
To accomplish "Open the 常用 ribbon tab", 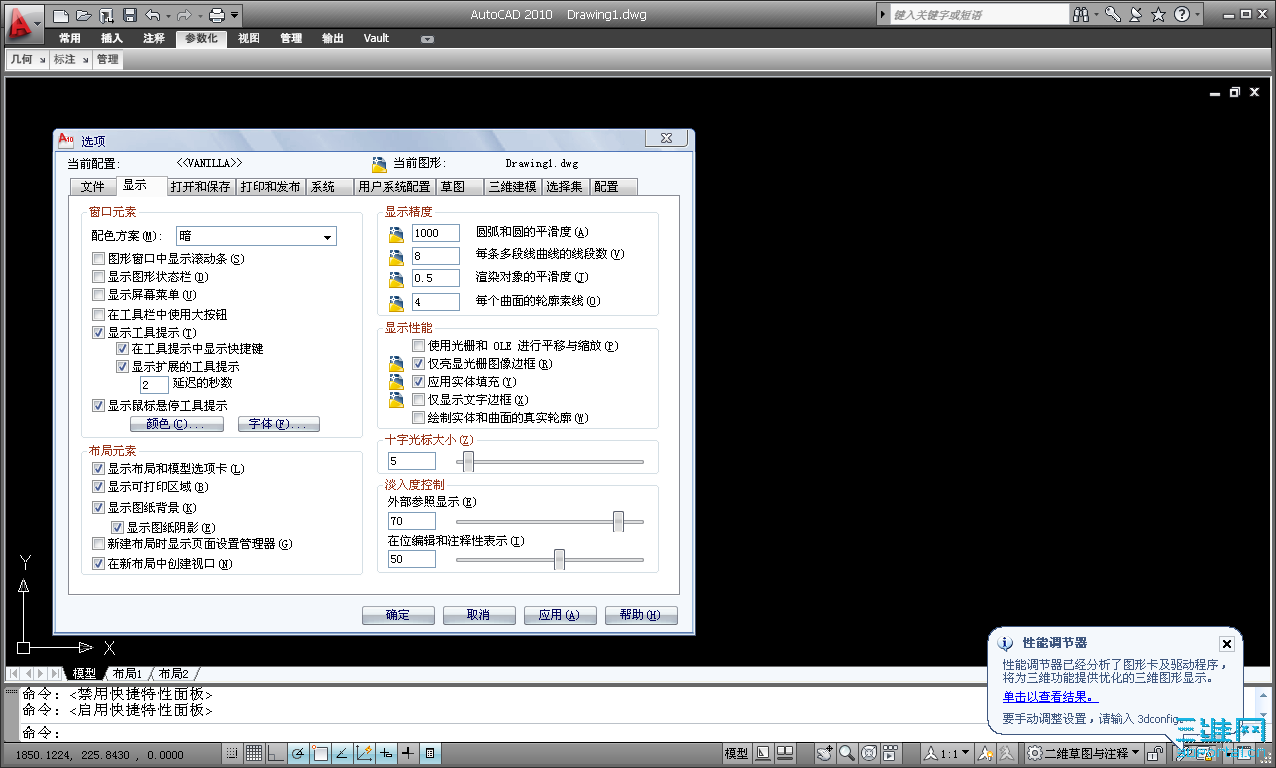I will (70, 38).
